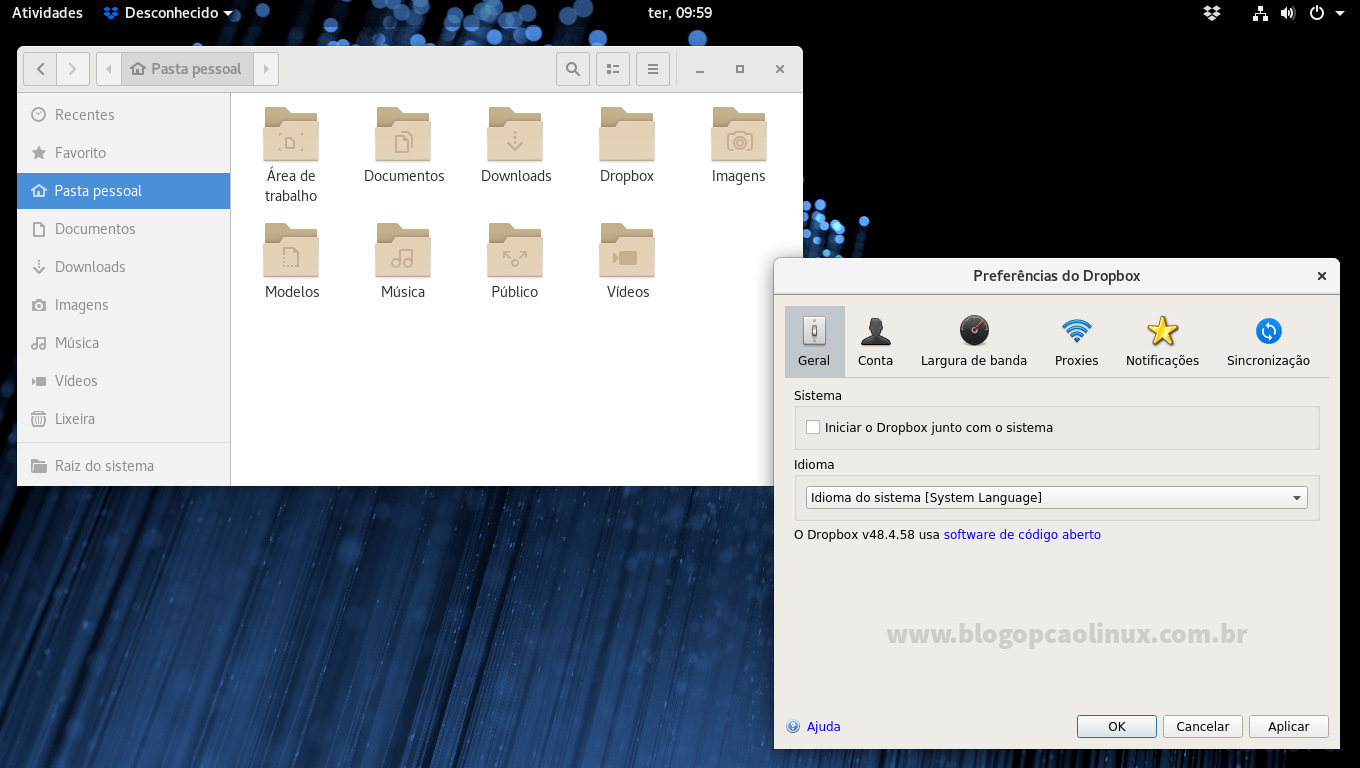Image resolution: width=1360 pixels, height=768 pixels.
Task: Open Música from the sidebar
Action: [x=123, y=343]
